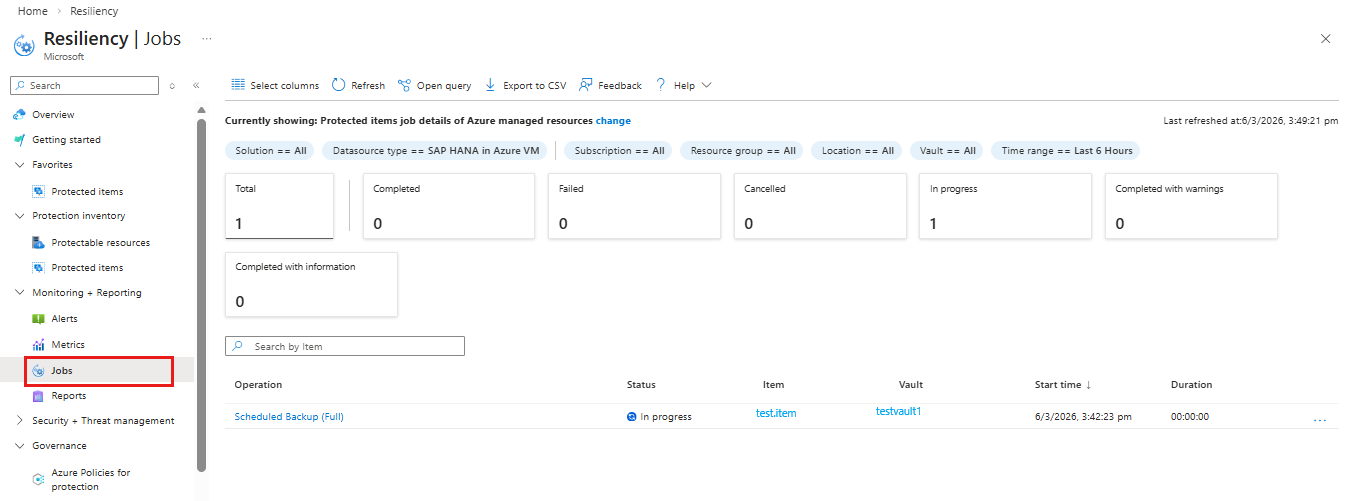Click the Feedback icon

pyautogui.click(x=586, y=85)
